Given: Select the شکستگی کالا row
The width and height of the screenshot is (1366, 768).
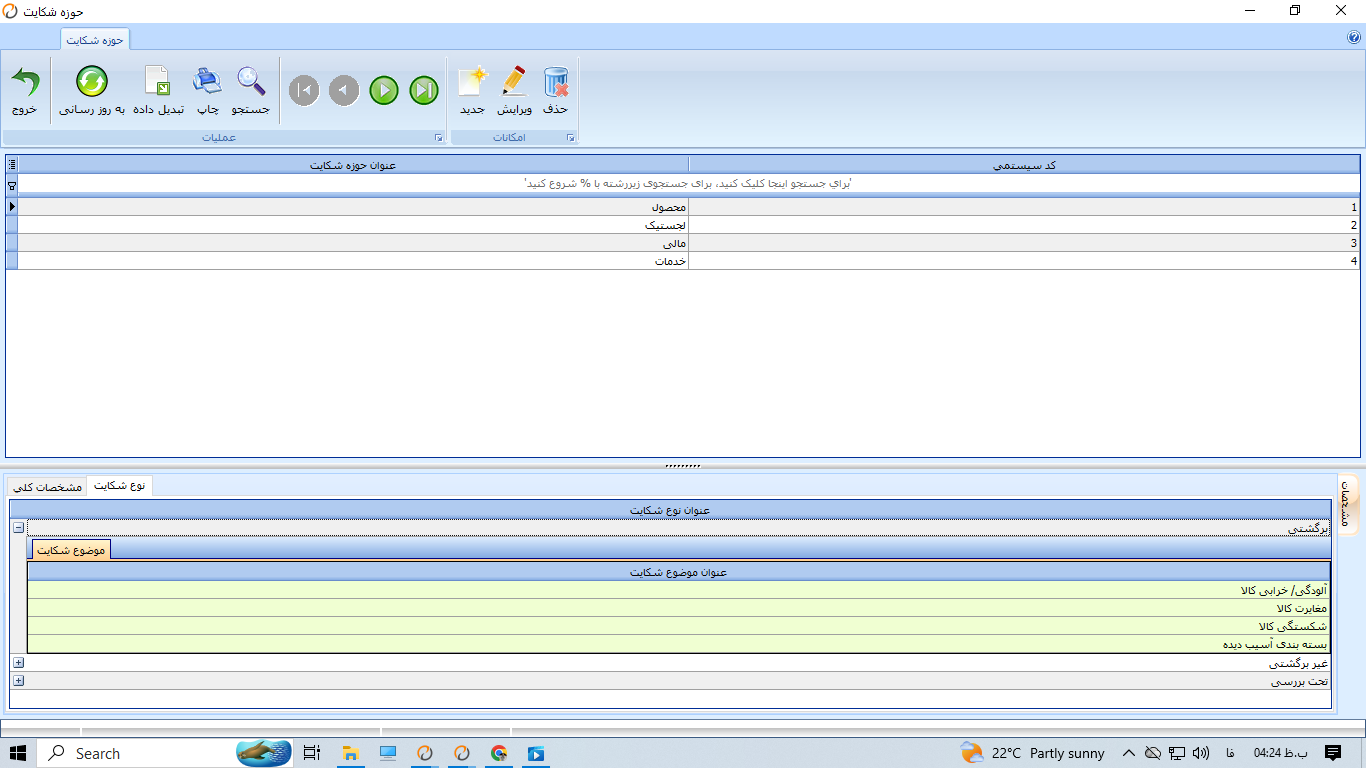Looking at the screenshot, I should (x=678, y=626).
